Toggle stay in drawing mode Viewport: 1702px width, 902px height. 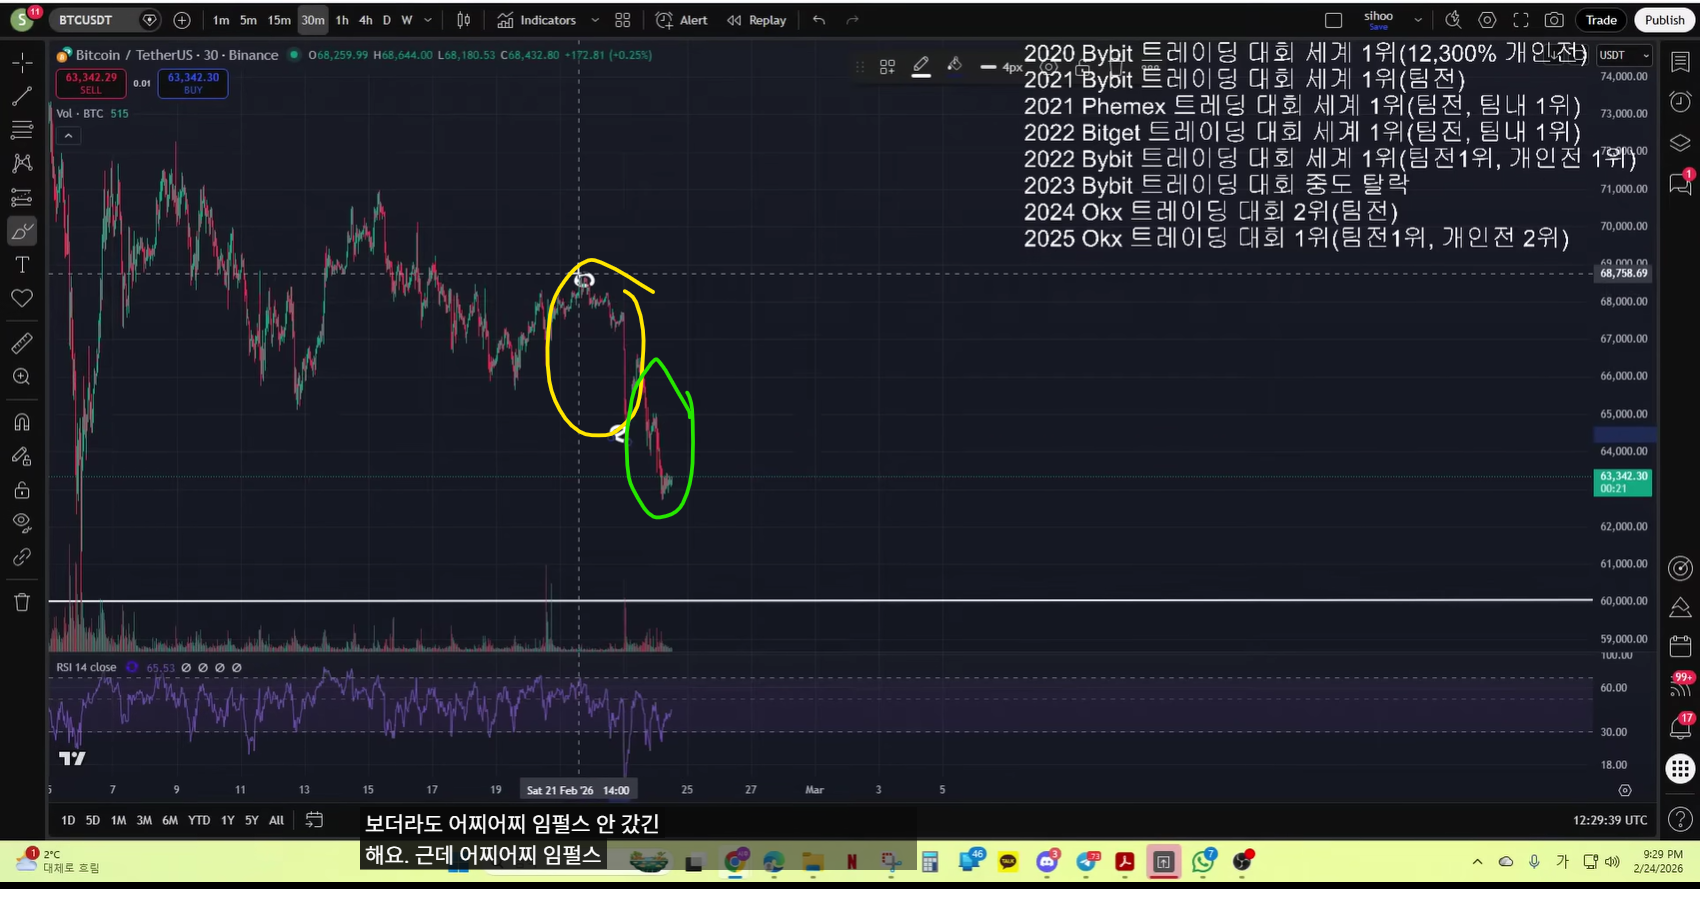tap(22, 456)
